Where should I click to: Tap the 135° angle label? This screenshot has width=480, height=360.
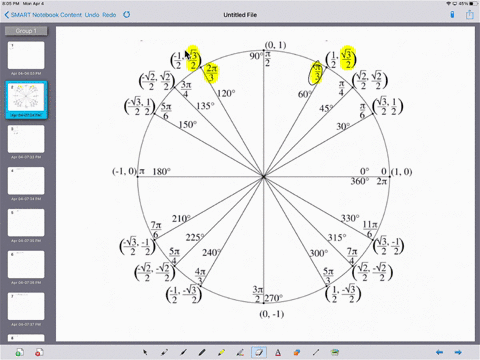205,106
